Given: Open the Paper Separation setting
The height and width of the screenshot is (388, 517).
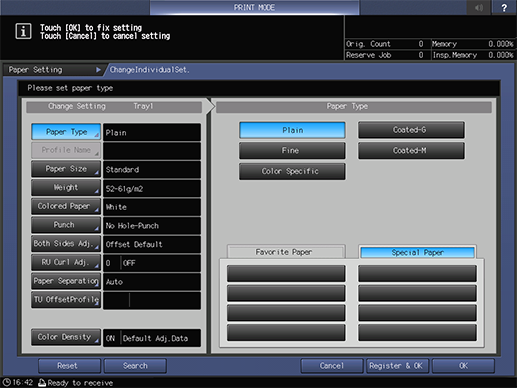Looking at the screenshot, I should pyautogui.click(x=66, y=281).
